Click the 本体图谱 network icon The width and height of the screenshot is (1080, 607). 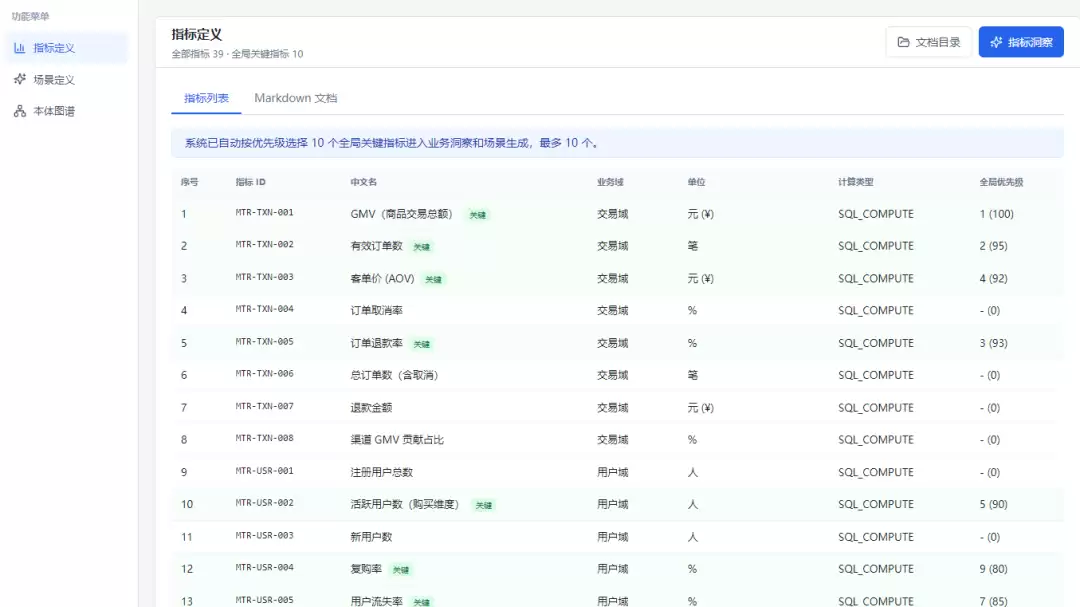point(19,111)
